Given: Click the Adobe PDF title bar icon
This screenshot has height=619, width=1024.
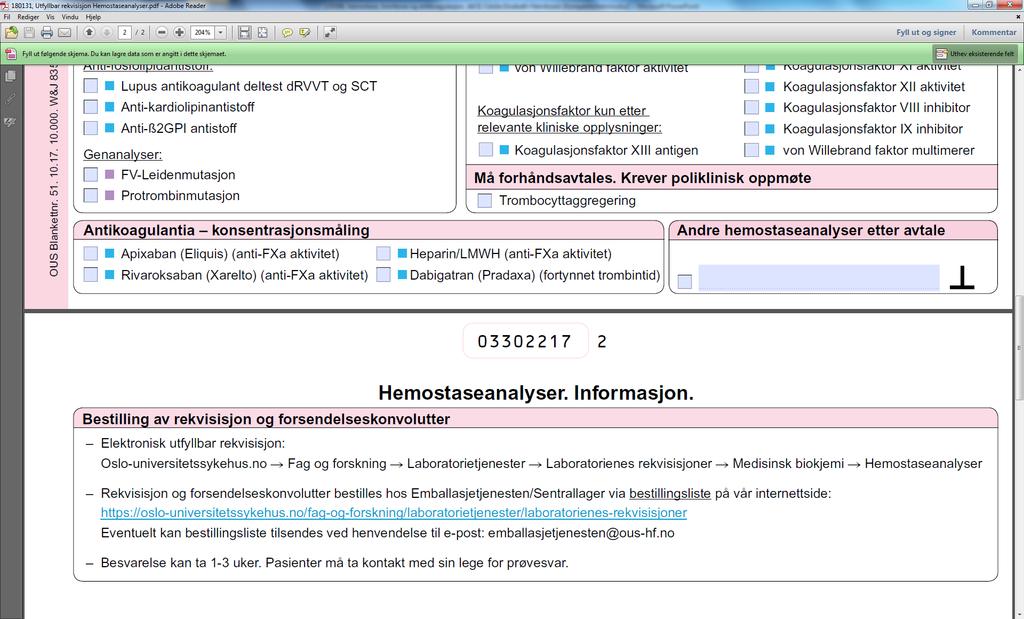Looking at the screenshot, I should pyautogui.click(x=5, y=5).
